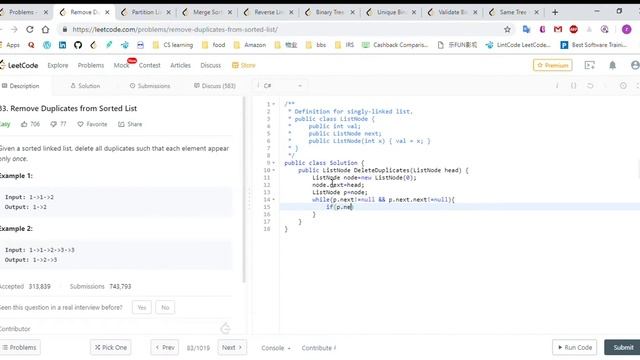The height and width of the screenshot is (360, 640).
Task: Go to the Prev problem
Action: point(165,347)
